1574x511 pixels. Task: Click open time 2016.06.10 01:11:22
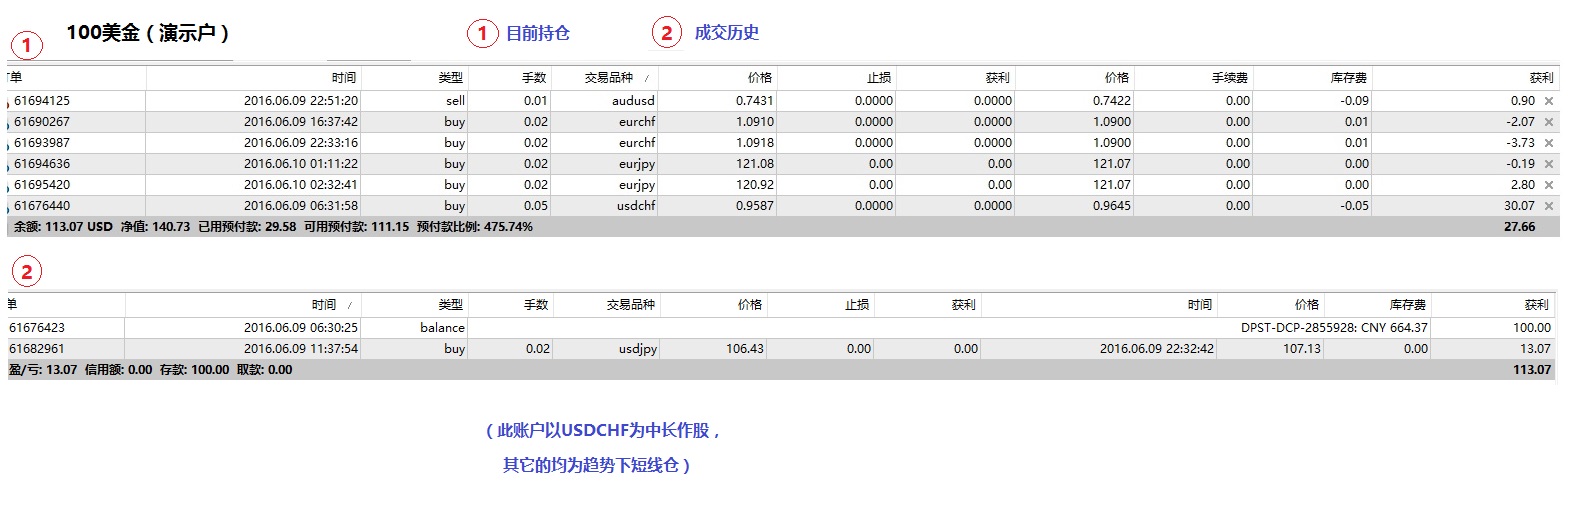click(x=301, y=164)
